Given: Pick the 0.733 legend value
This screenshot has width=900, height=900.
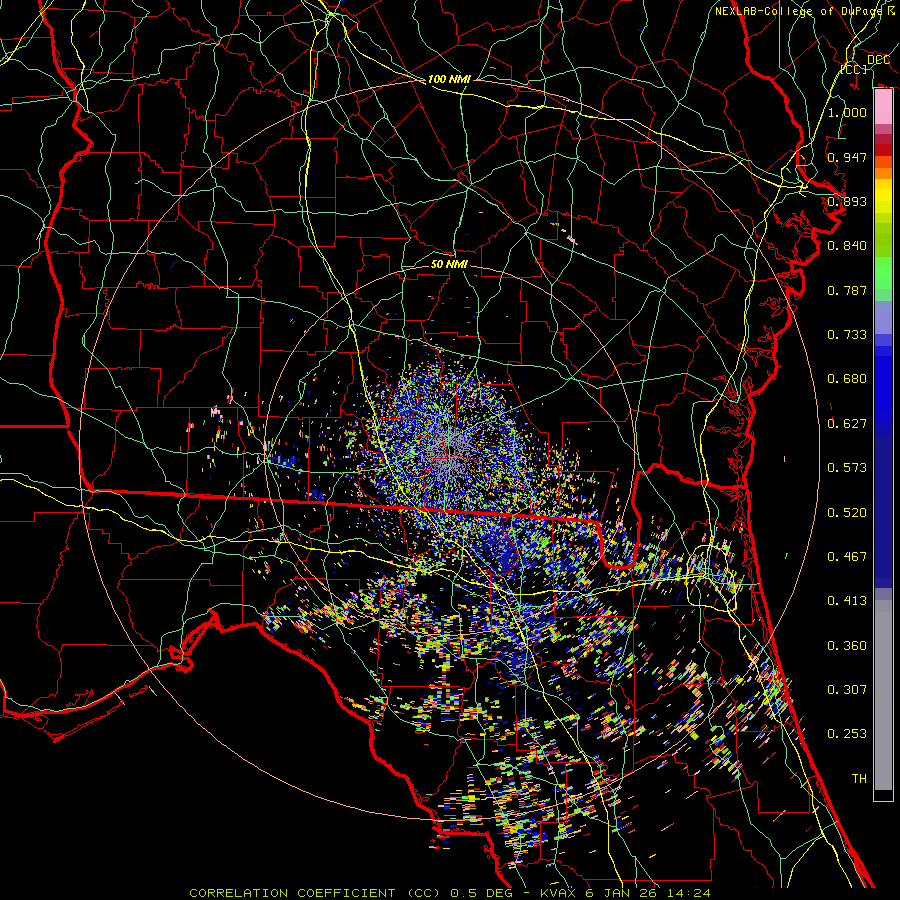Looking at the screenshot, I should tap(847, 335).
